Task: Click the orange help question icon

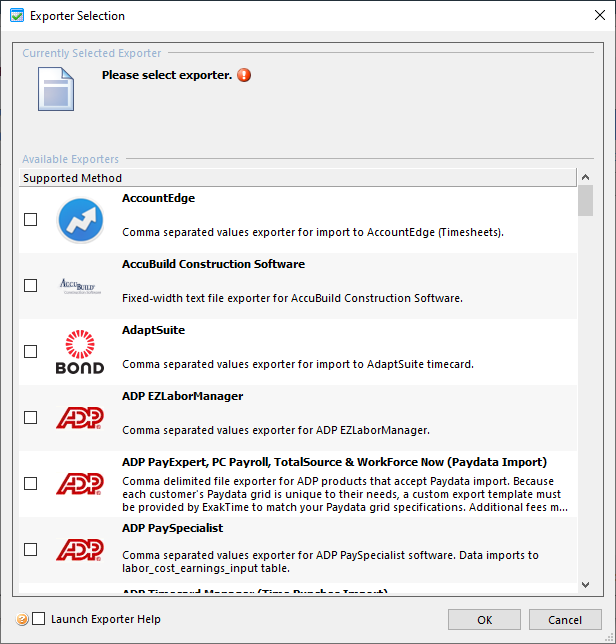Action: 22,619
